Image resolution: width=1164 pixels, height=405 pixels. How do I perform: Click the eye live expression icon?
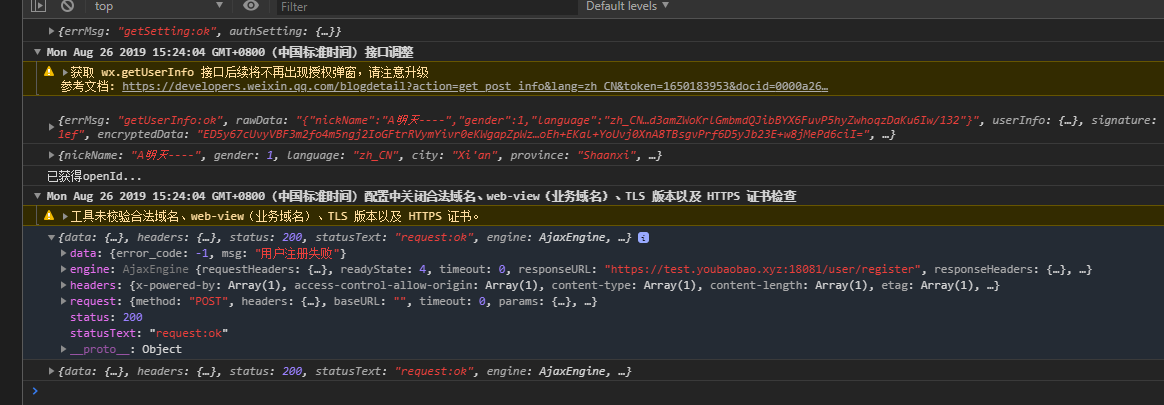[x=251, y=6]
